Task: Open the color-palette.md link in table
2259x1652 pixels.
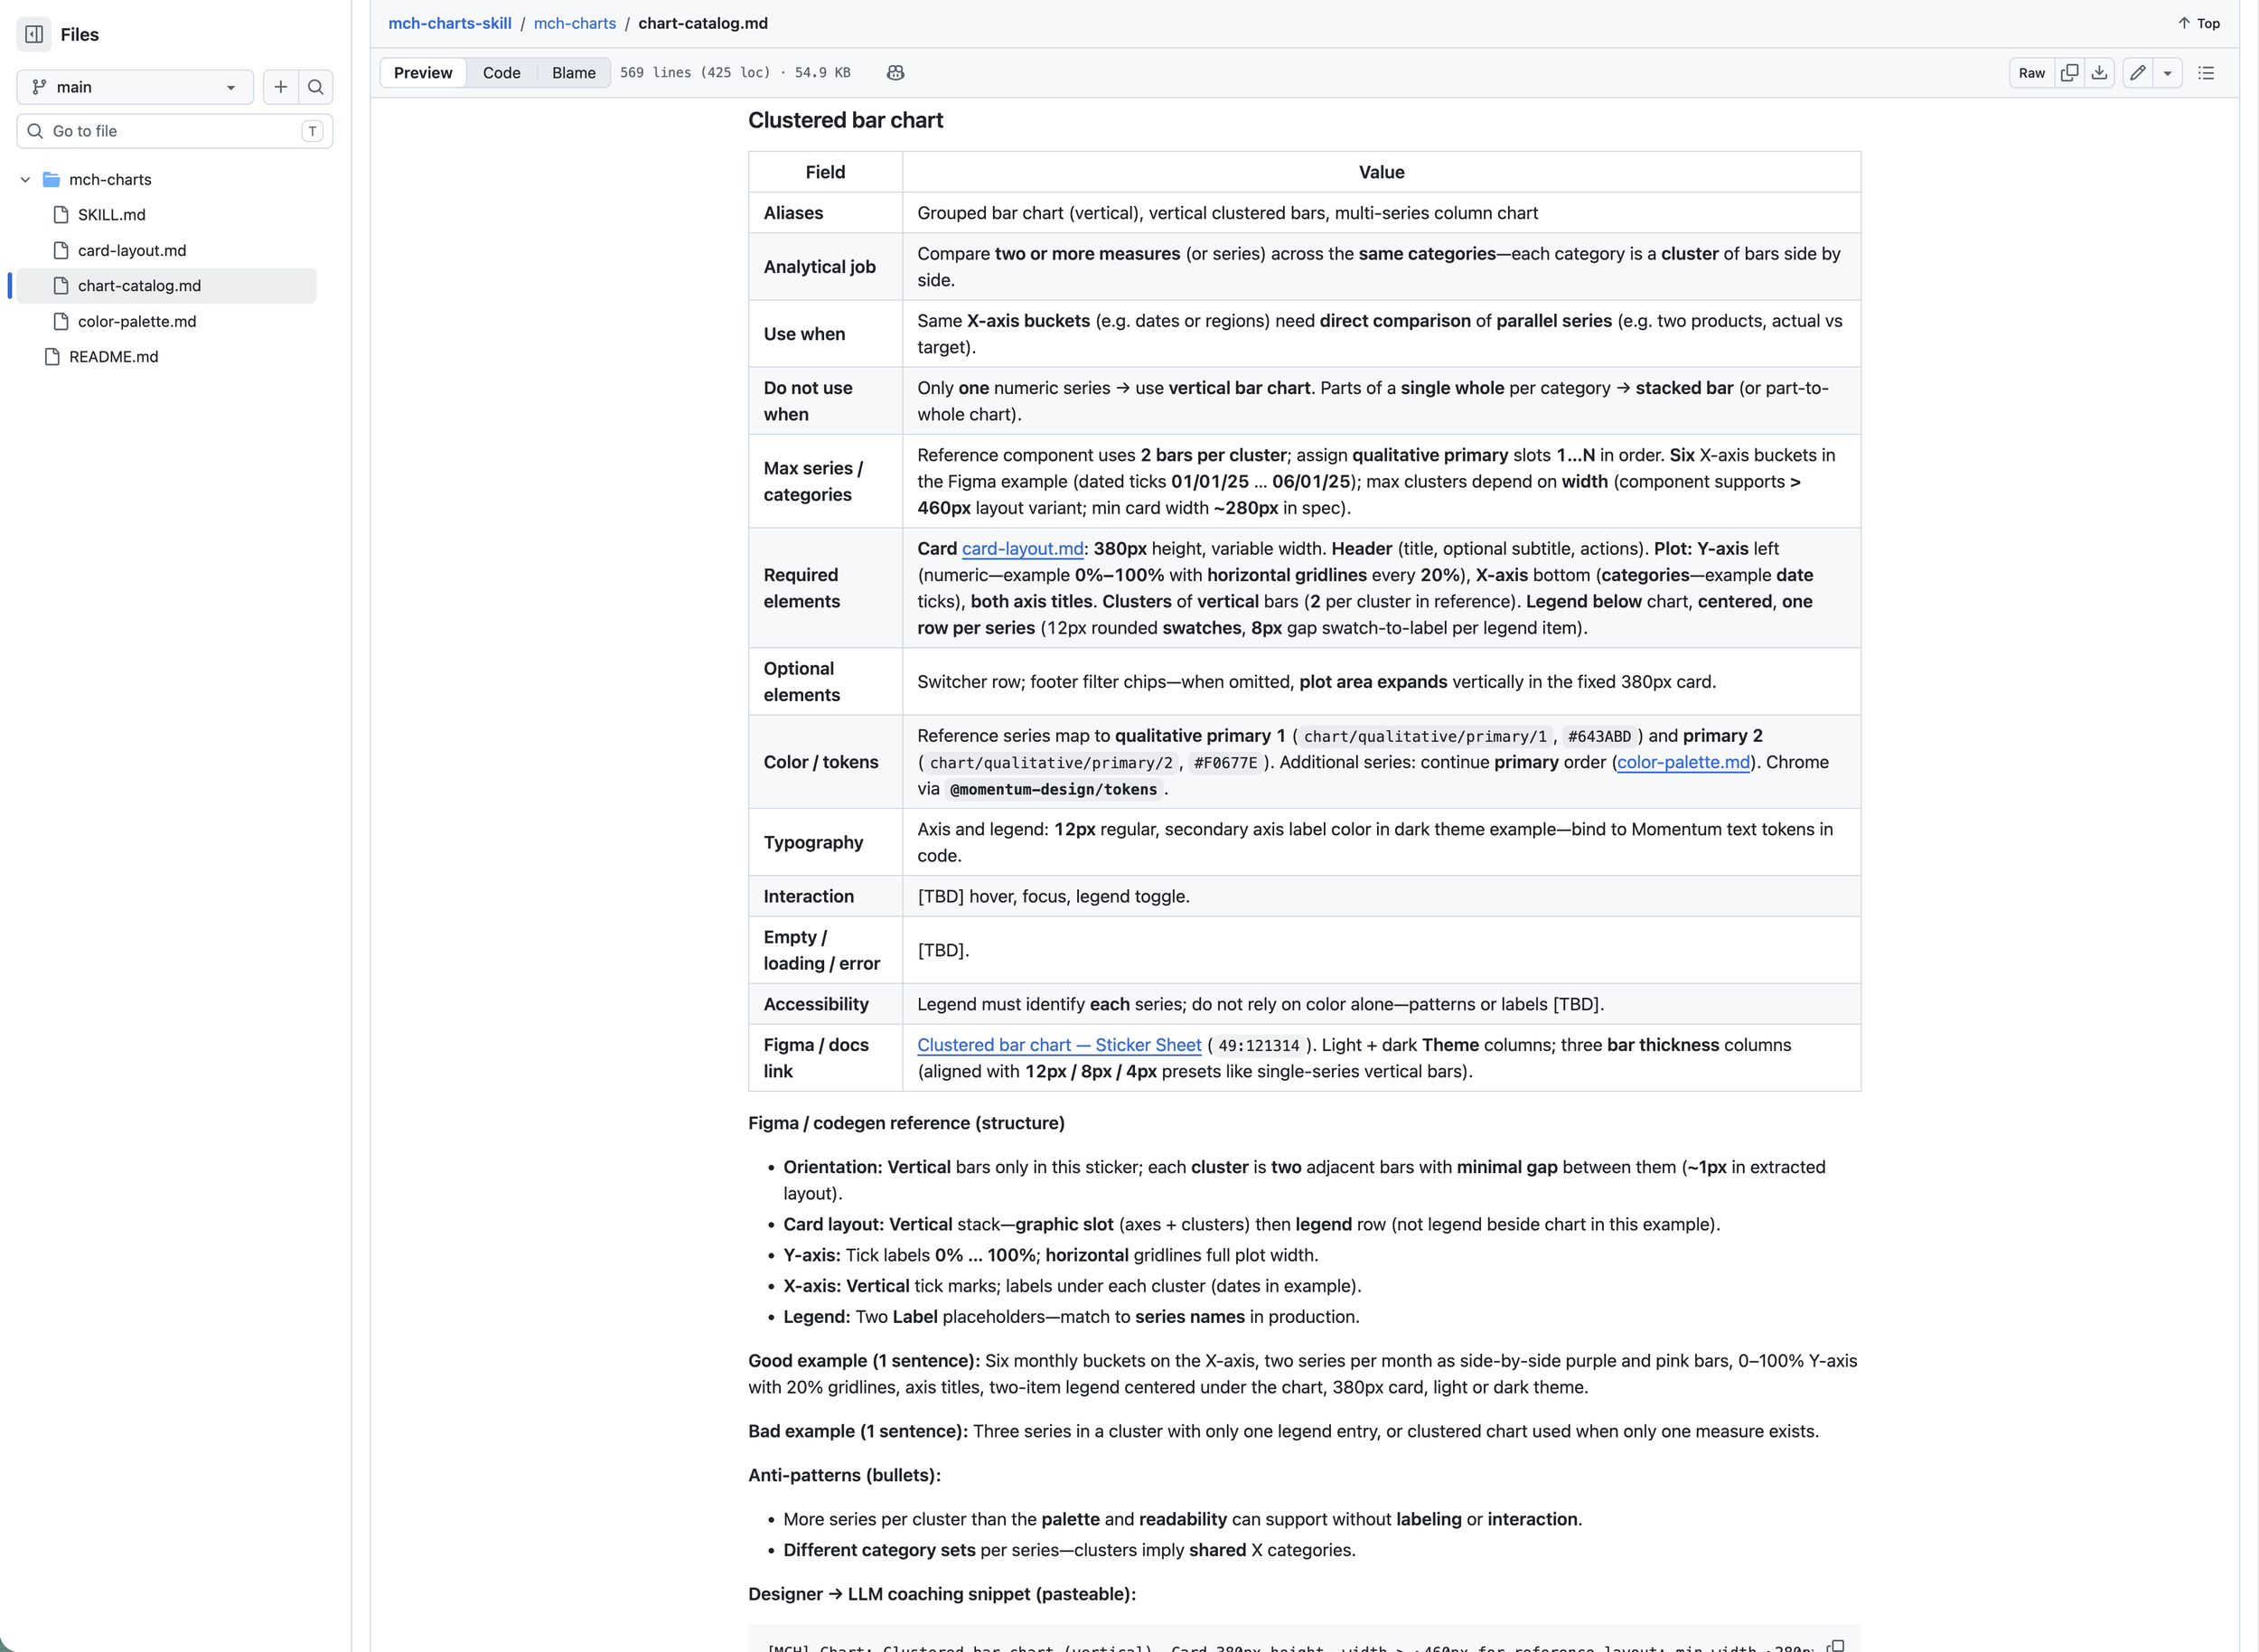Action: [1684, 763]
